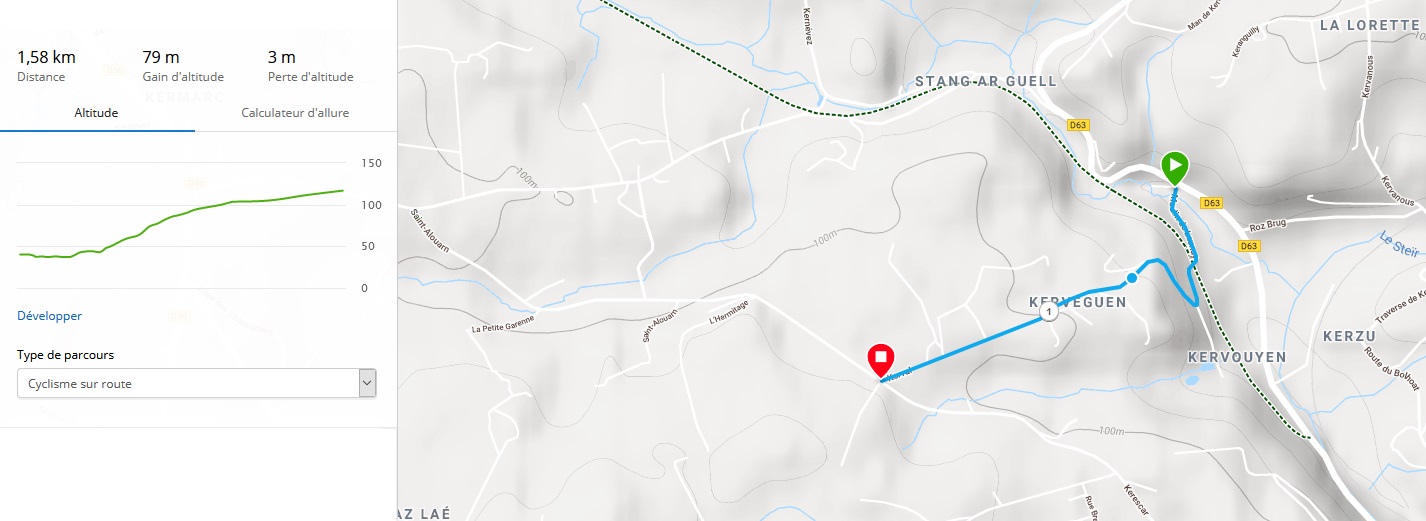Click the top D63 road sign
Viewport: 1426px width, 521px height.
[x=1077, y=125]
